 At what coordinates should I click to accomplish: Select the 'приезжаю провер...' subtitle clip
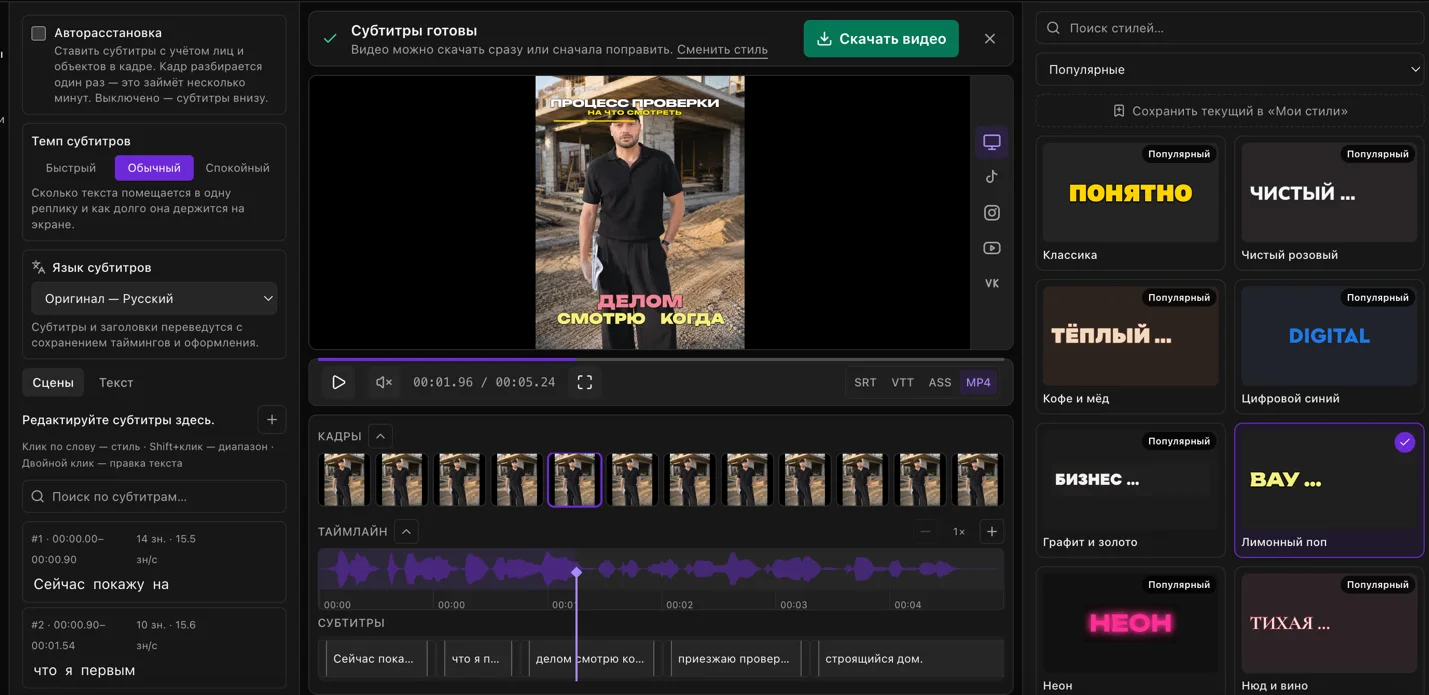point(734,659)
